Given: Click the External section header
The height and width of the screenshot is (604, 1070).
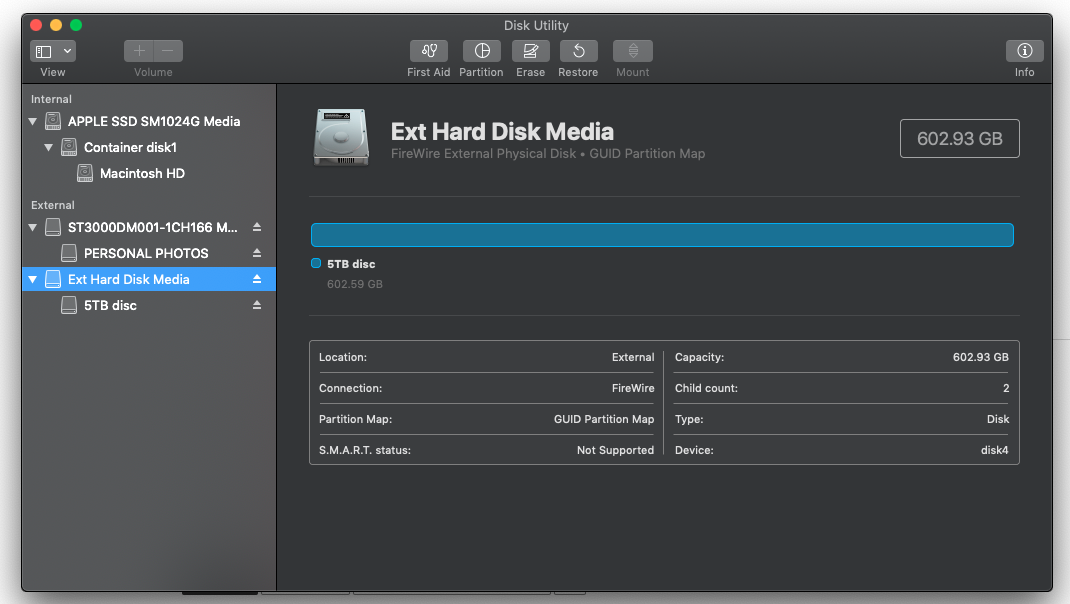Looking at the screenshot, I should pyautogui.click(x=53, y=205).
